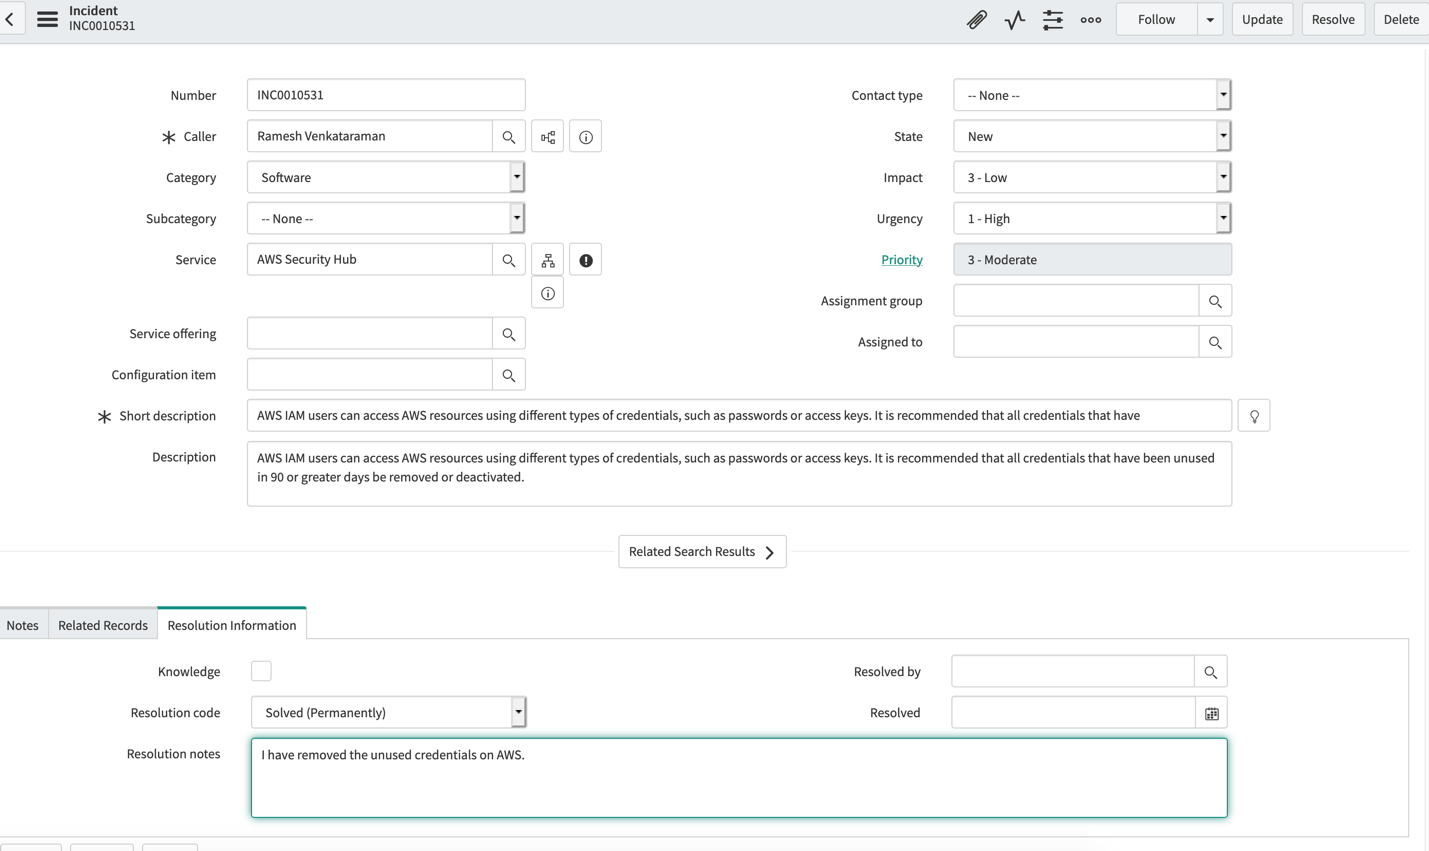Enable the Knowledge checkbox
The height and width of the screenshot is (851, 1429).
pos(261,670)
